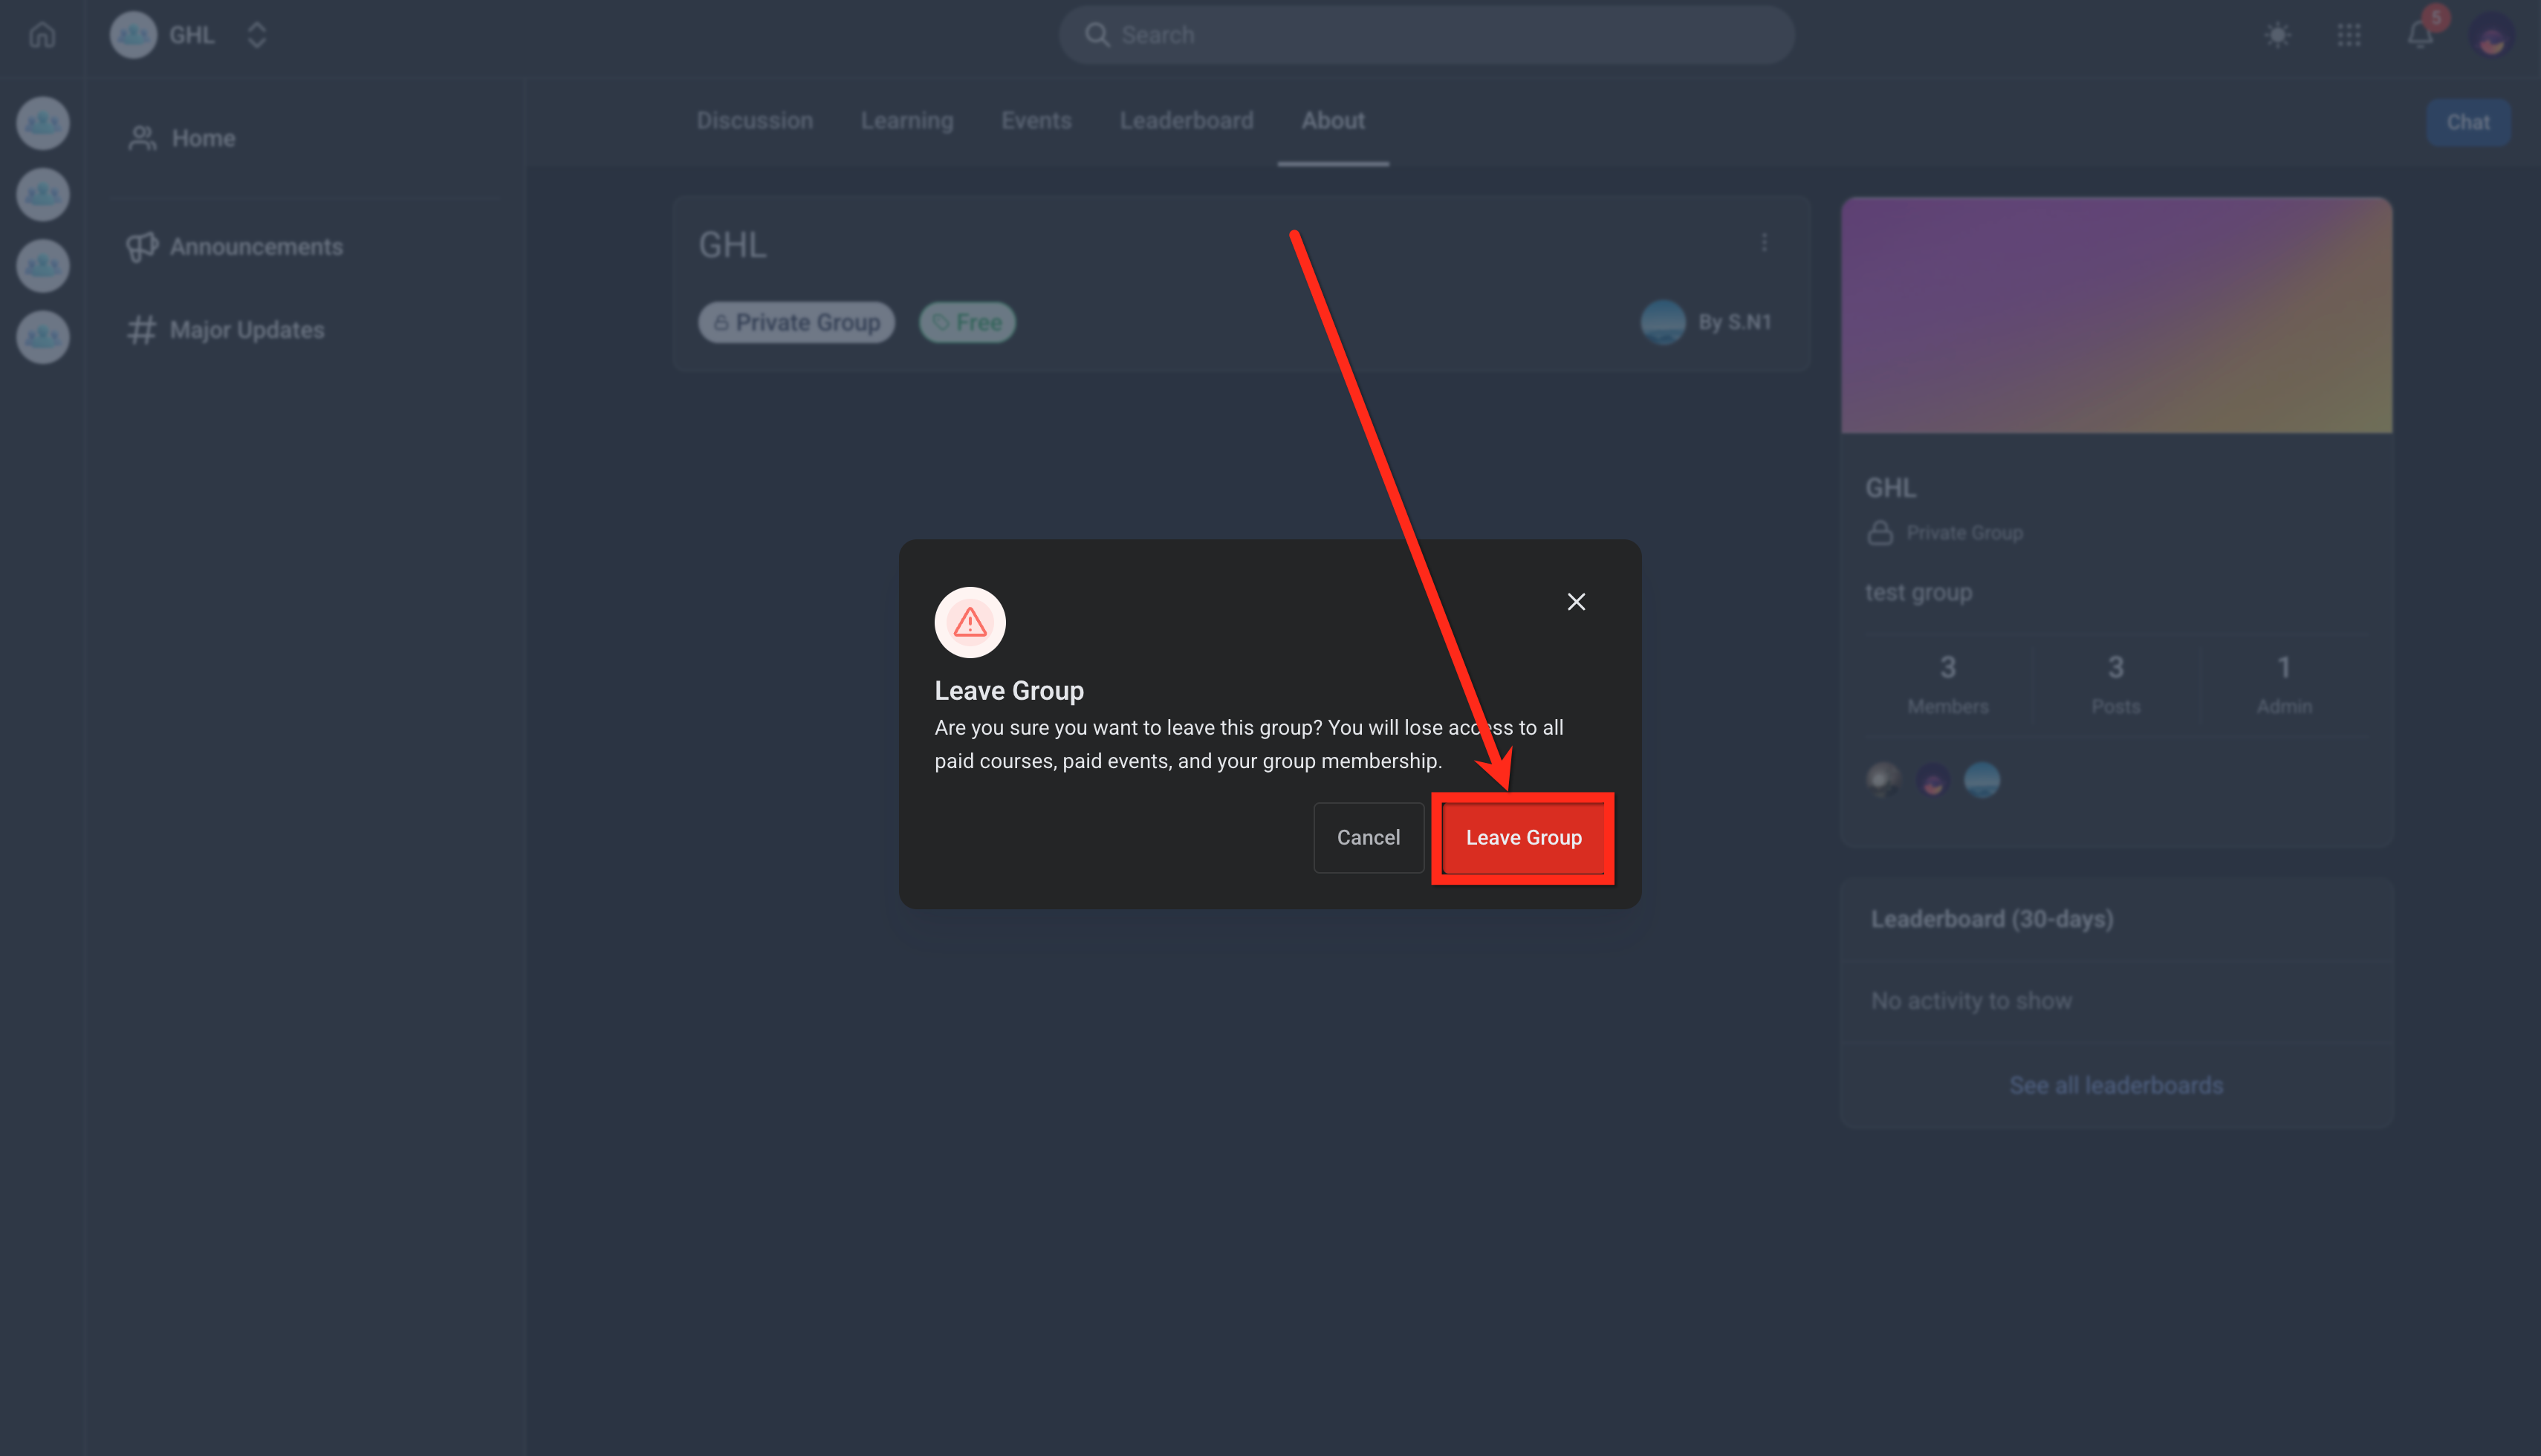Open the Learning tab
2541x1456 pixels.
pos(906,121)
